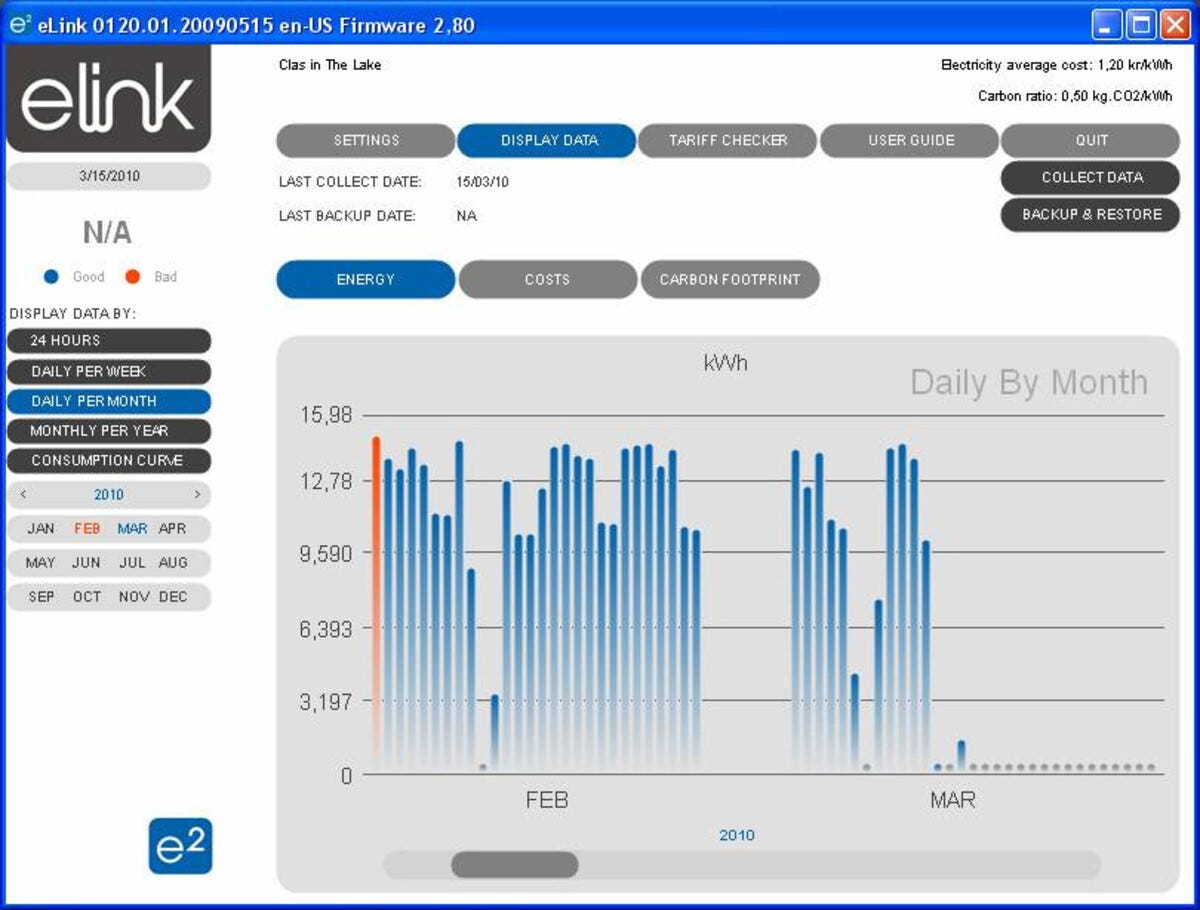This screenshot has height=910, width=1200.
Task: Open Backup & Restore
Action: [x=1091, y=214]
